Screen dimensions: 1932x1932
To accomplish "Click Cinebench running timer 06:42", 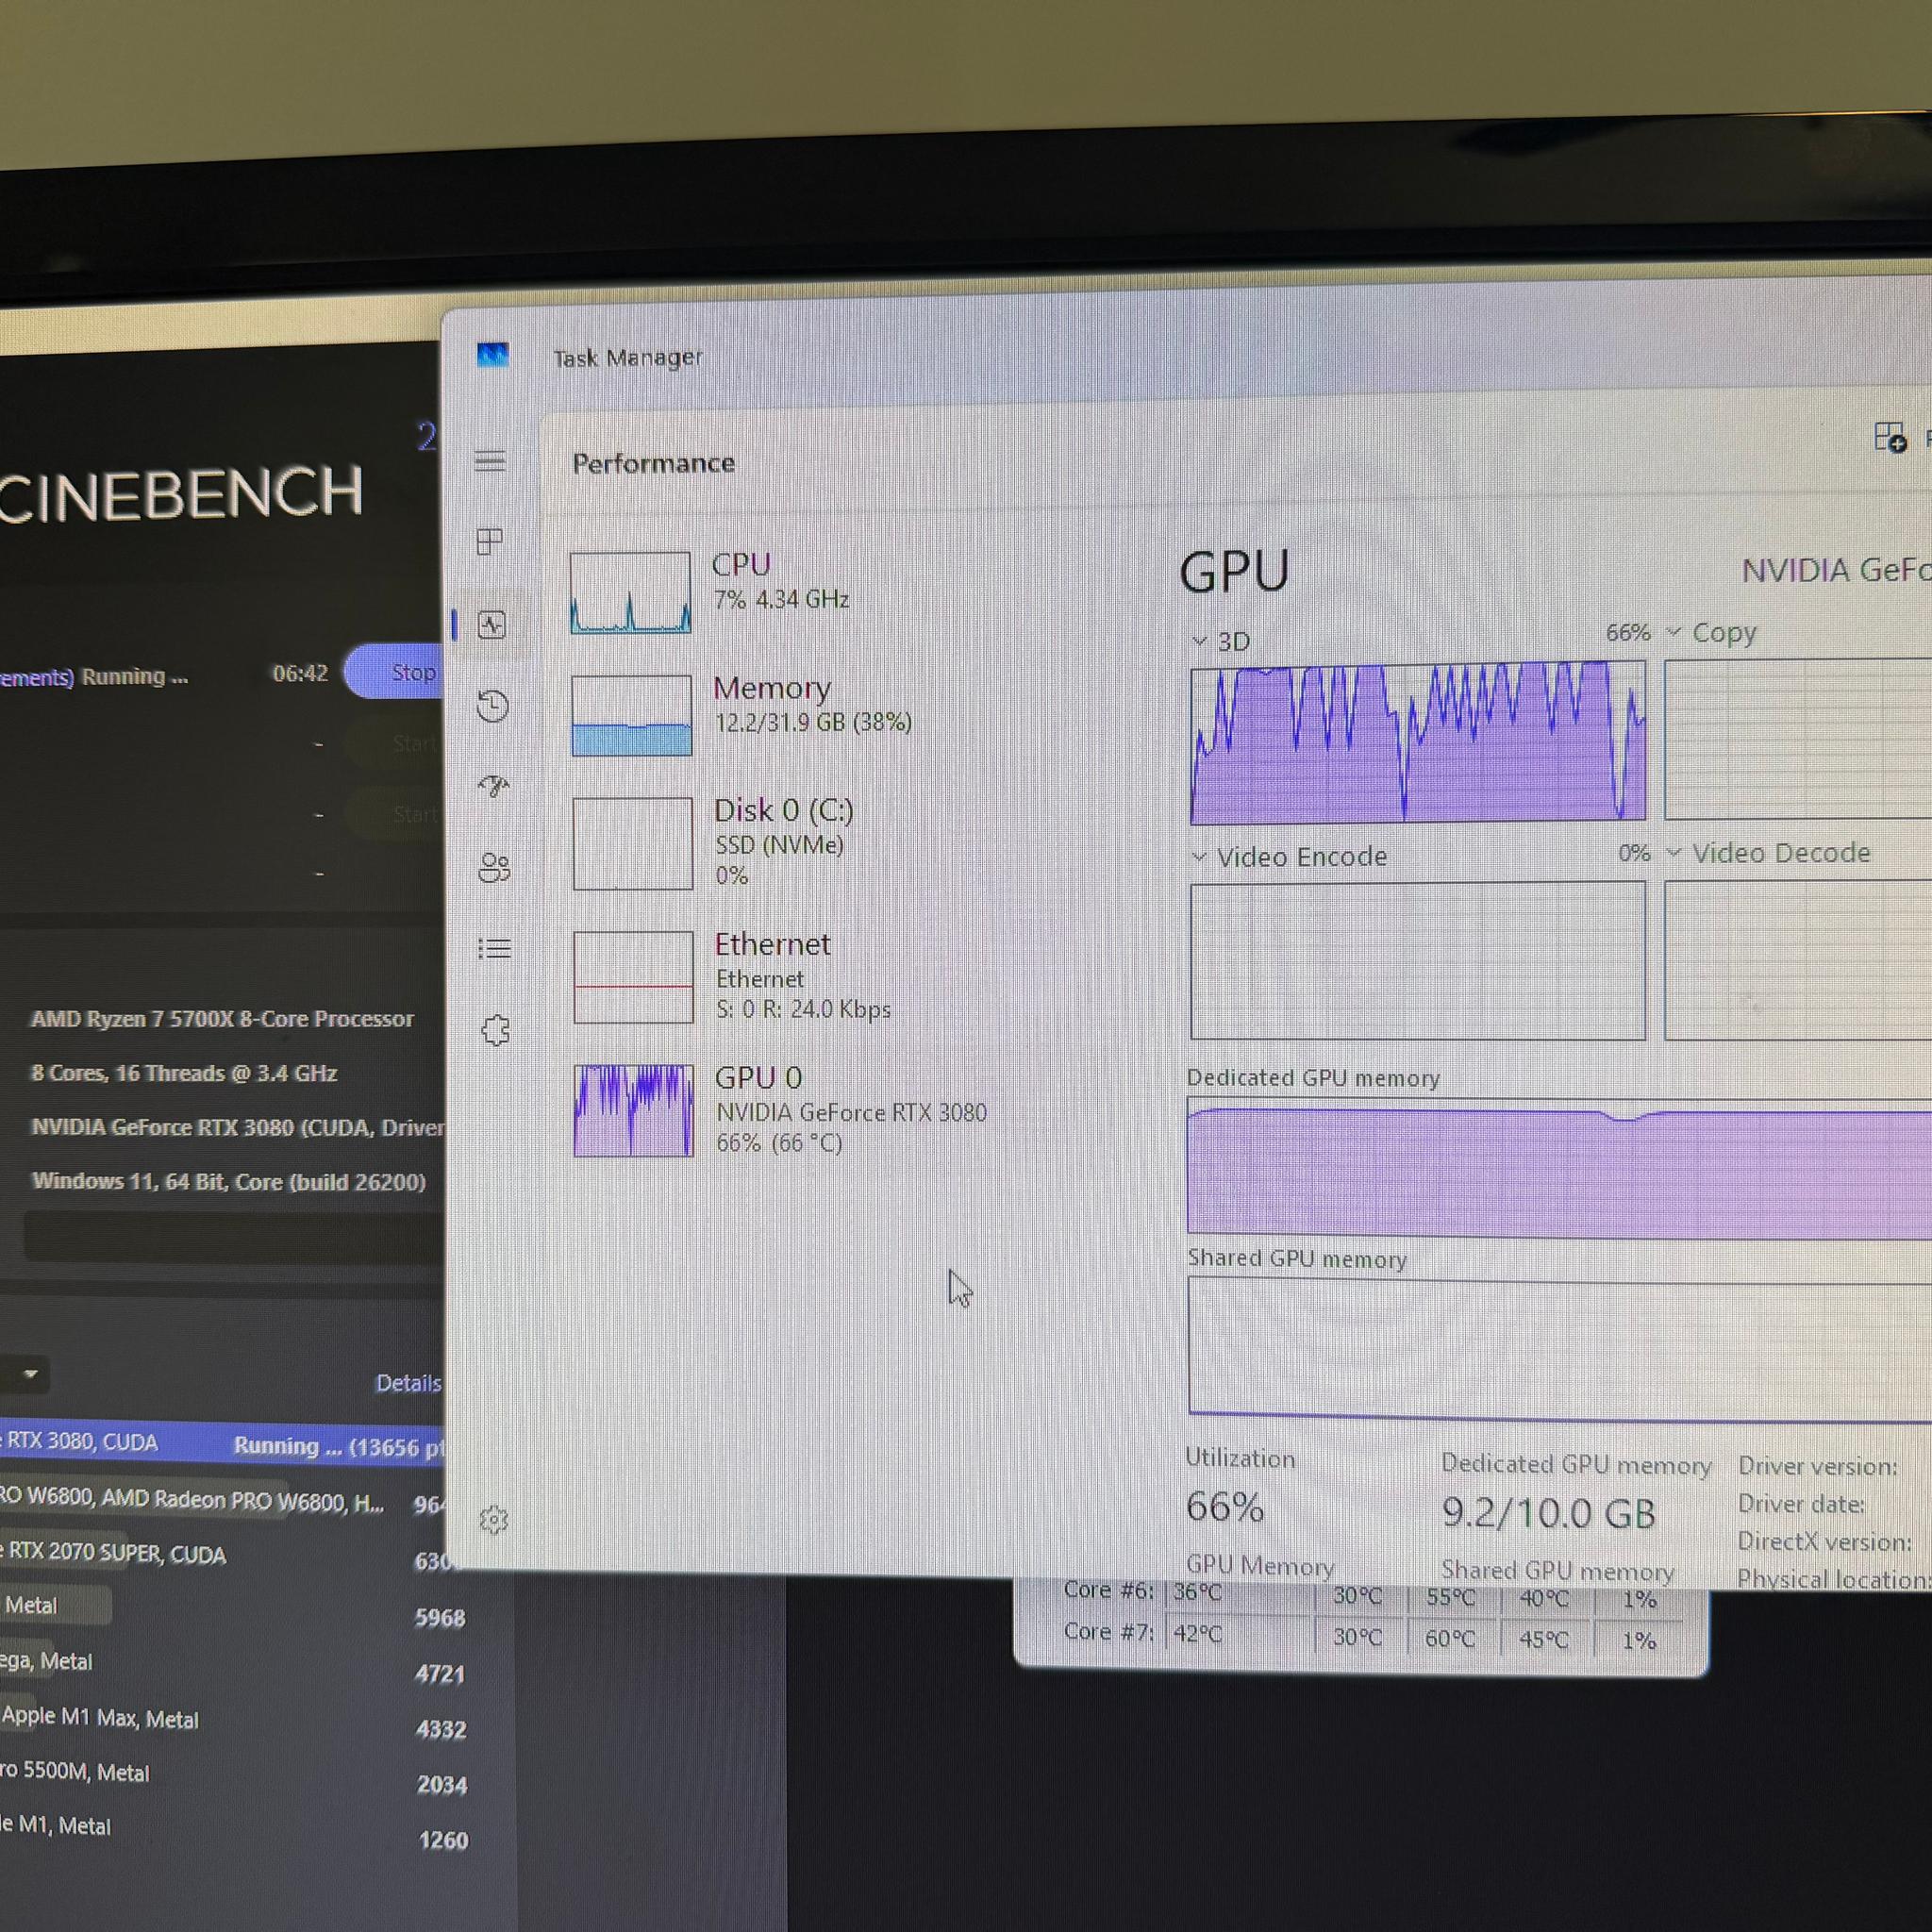I will coord(300,673).
